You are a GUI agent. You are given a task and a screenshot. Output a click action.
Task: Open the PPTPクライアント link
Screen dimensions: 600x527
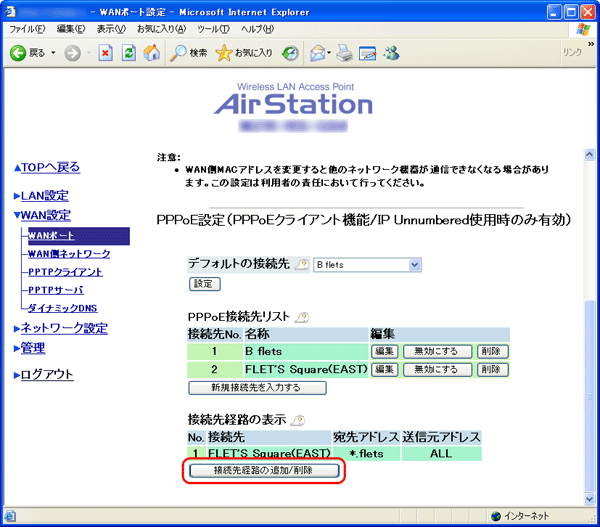click(65, 272)
